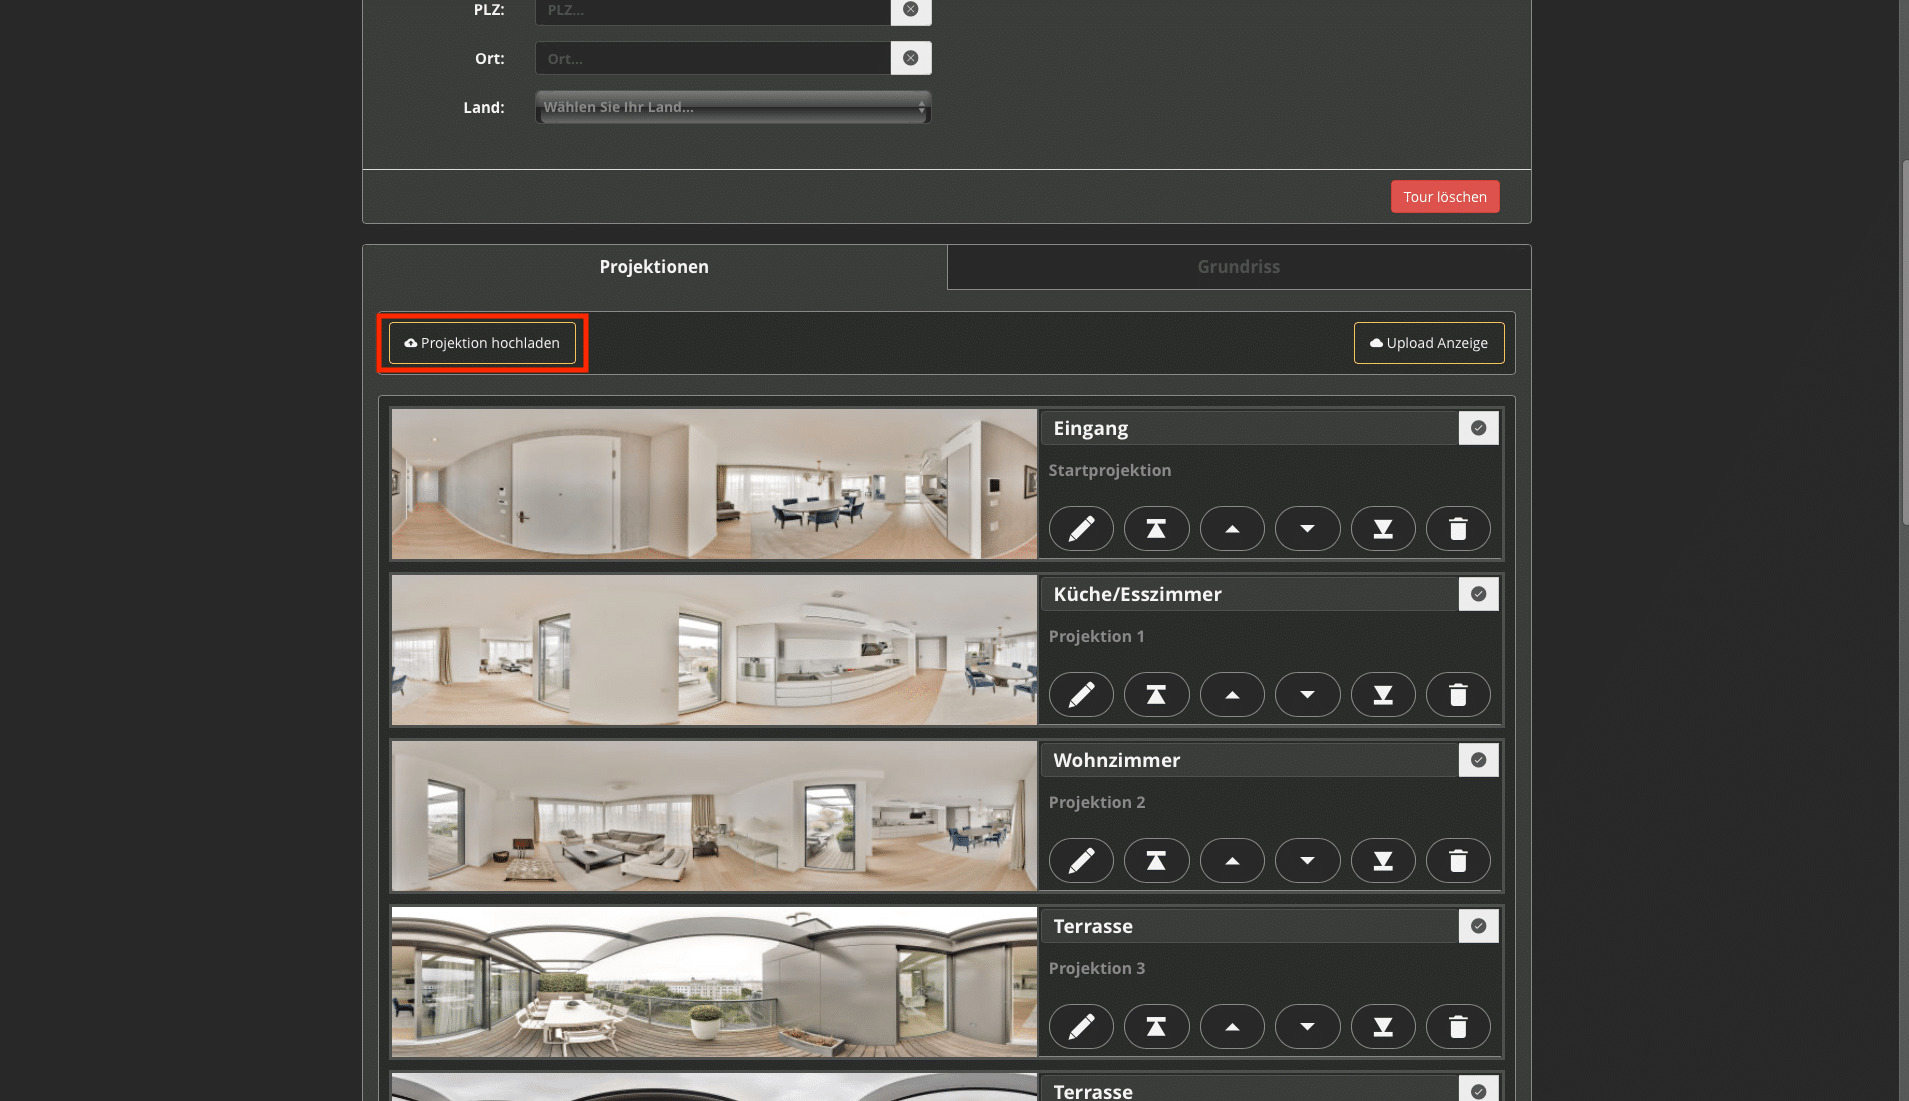Clear the Ort field with X icon
The height and width of the screenshot is (1101, 1909).
point(910,58)
